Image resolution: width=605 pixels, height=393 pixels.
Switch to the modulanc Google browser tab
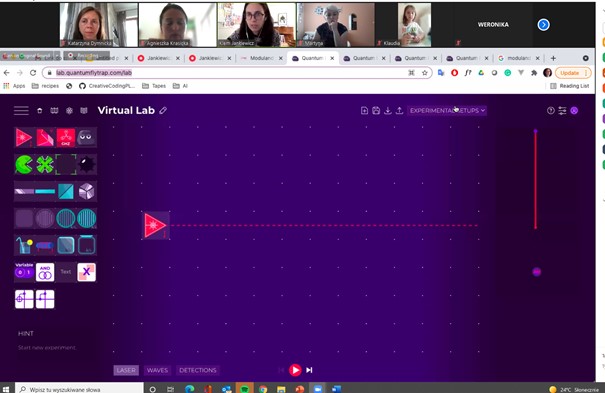[518, 58]
